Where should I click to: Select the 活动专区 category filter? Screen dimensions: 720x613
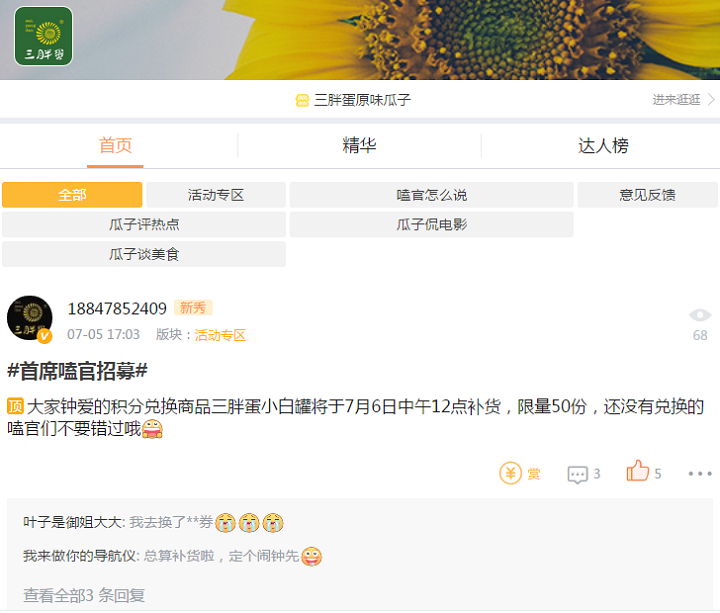[x=216, y=195]
